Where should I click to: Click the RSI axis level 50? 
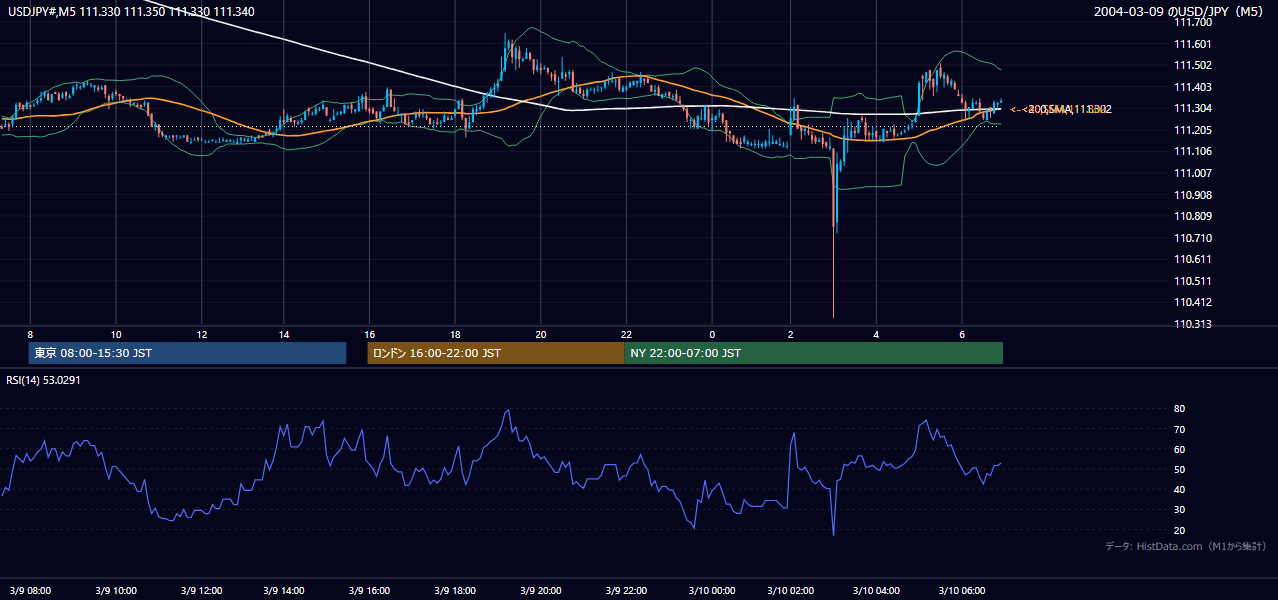tap(1179, 469)
